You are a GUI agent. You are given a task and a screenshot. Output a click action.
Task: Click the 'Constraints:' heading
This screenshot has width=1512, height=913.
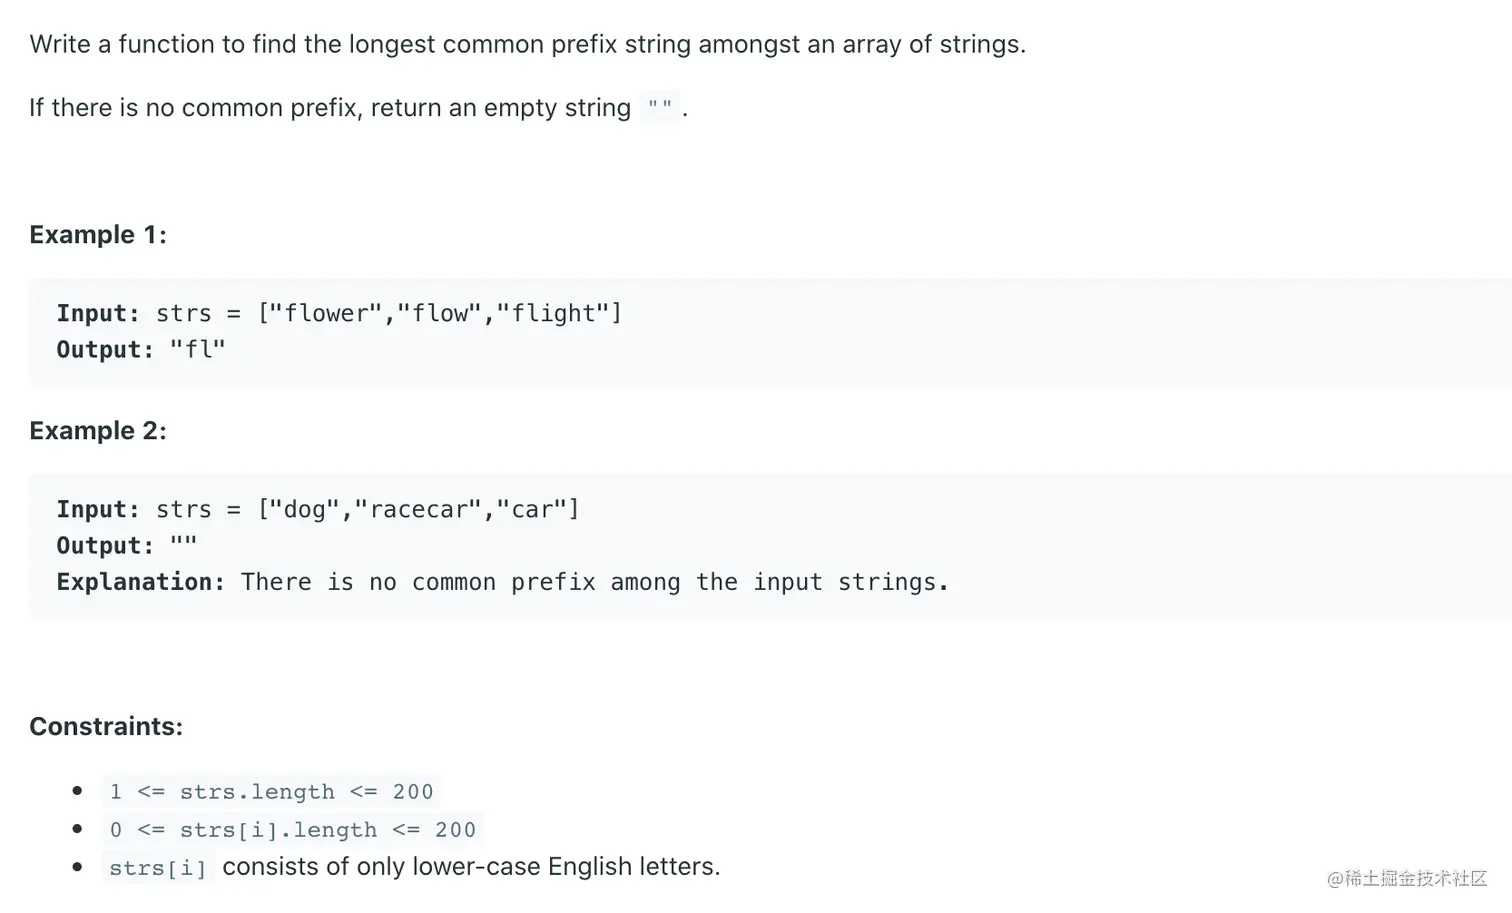(x=106, y=727)
